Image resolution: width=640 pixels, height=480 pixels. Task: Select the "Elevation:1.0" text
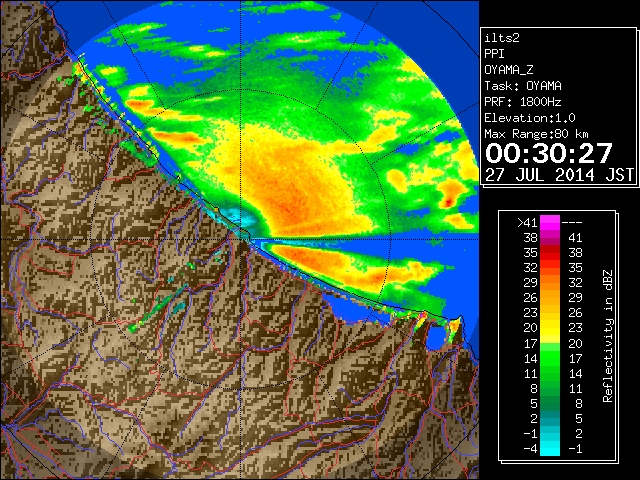point(530,118)
